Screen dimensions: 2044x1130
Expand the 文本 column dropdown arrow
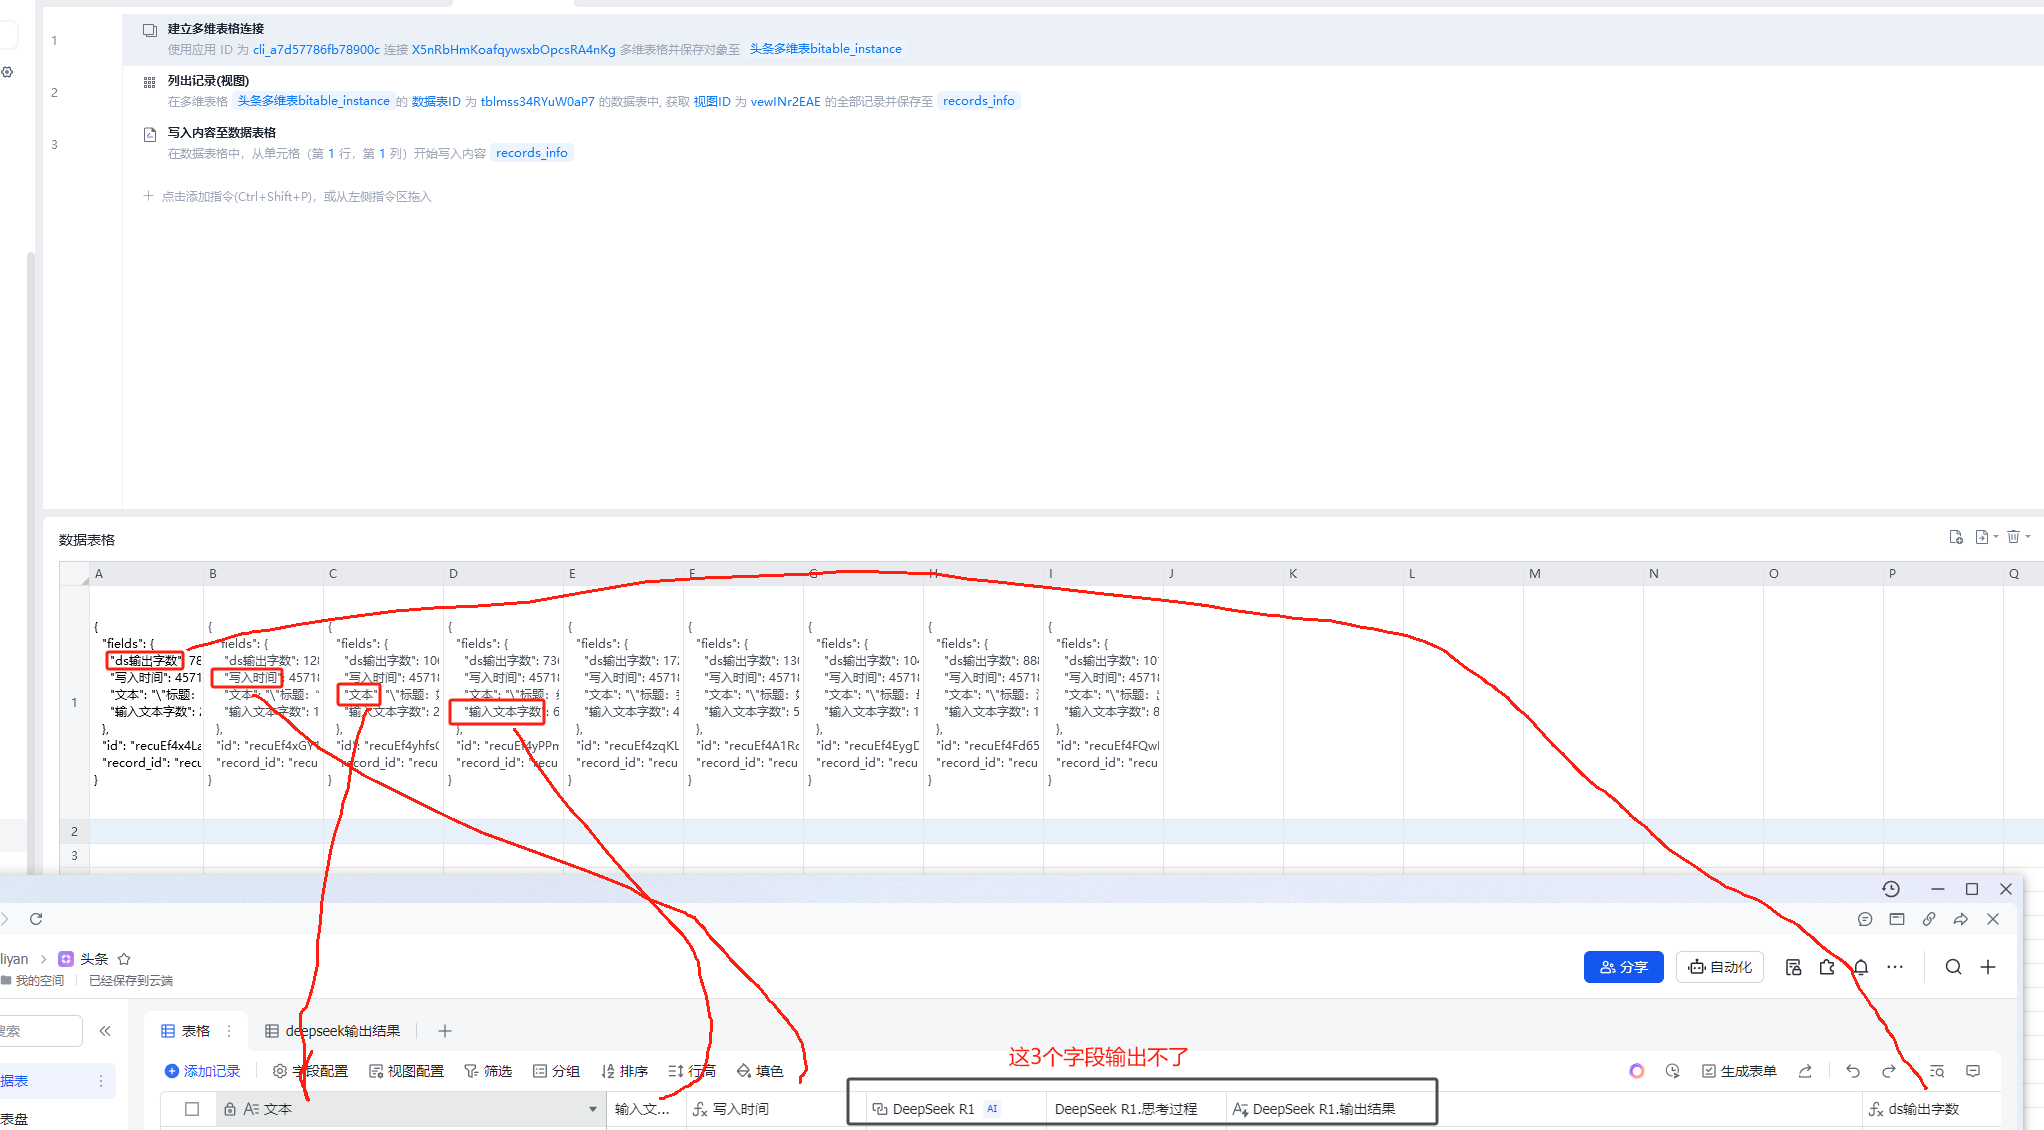[x=593, y=1109]
